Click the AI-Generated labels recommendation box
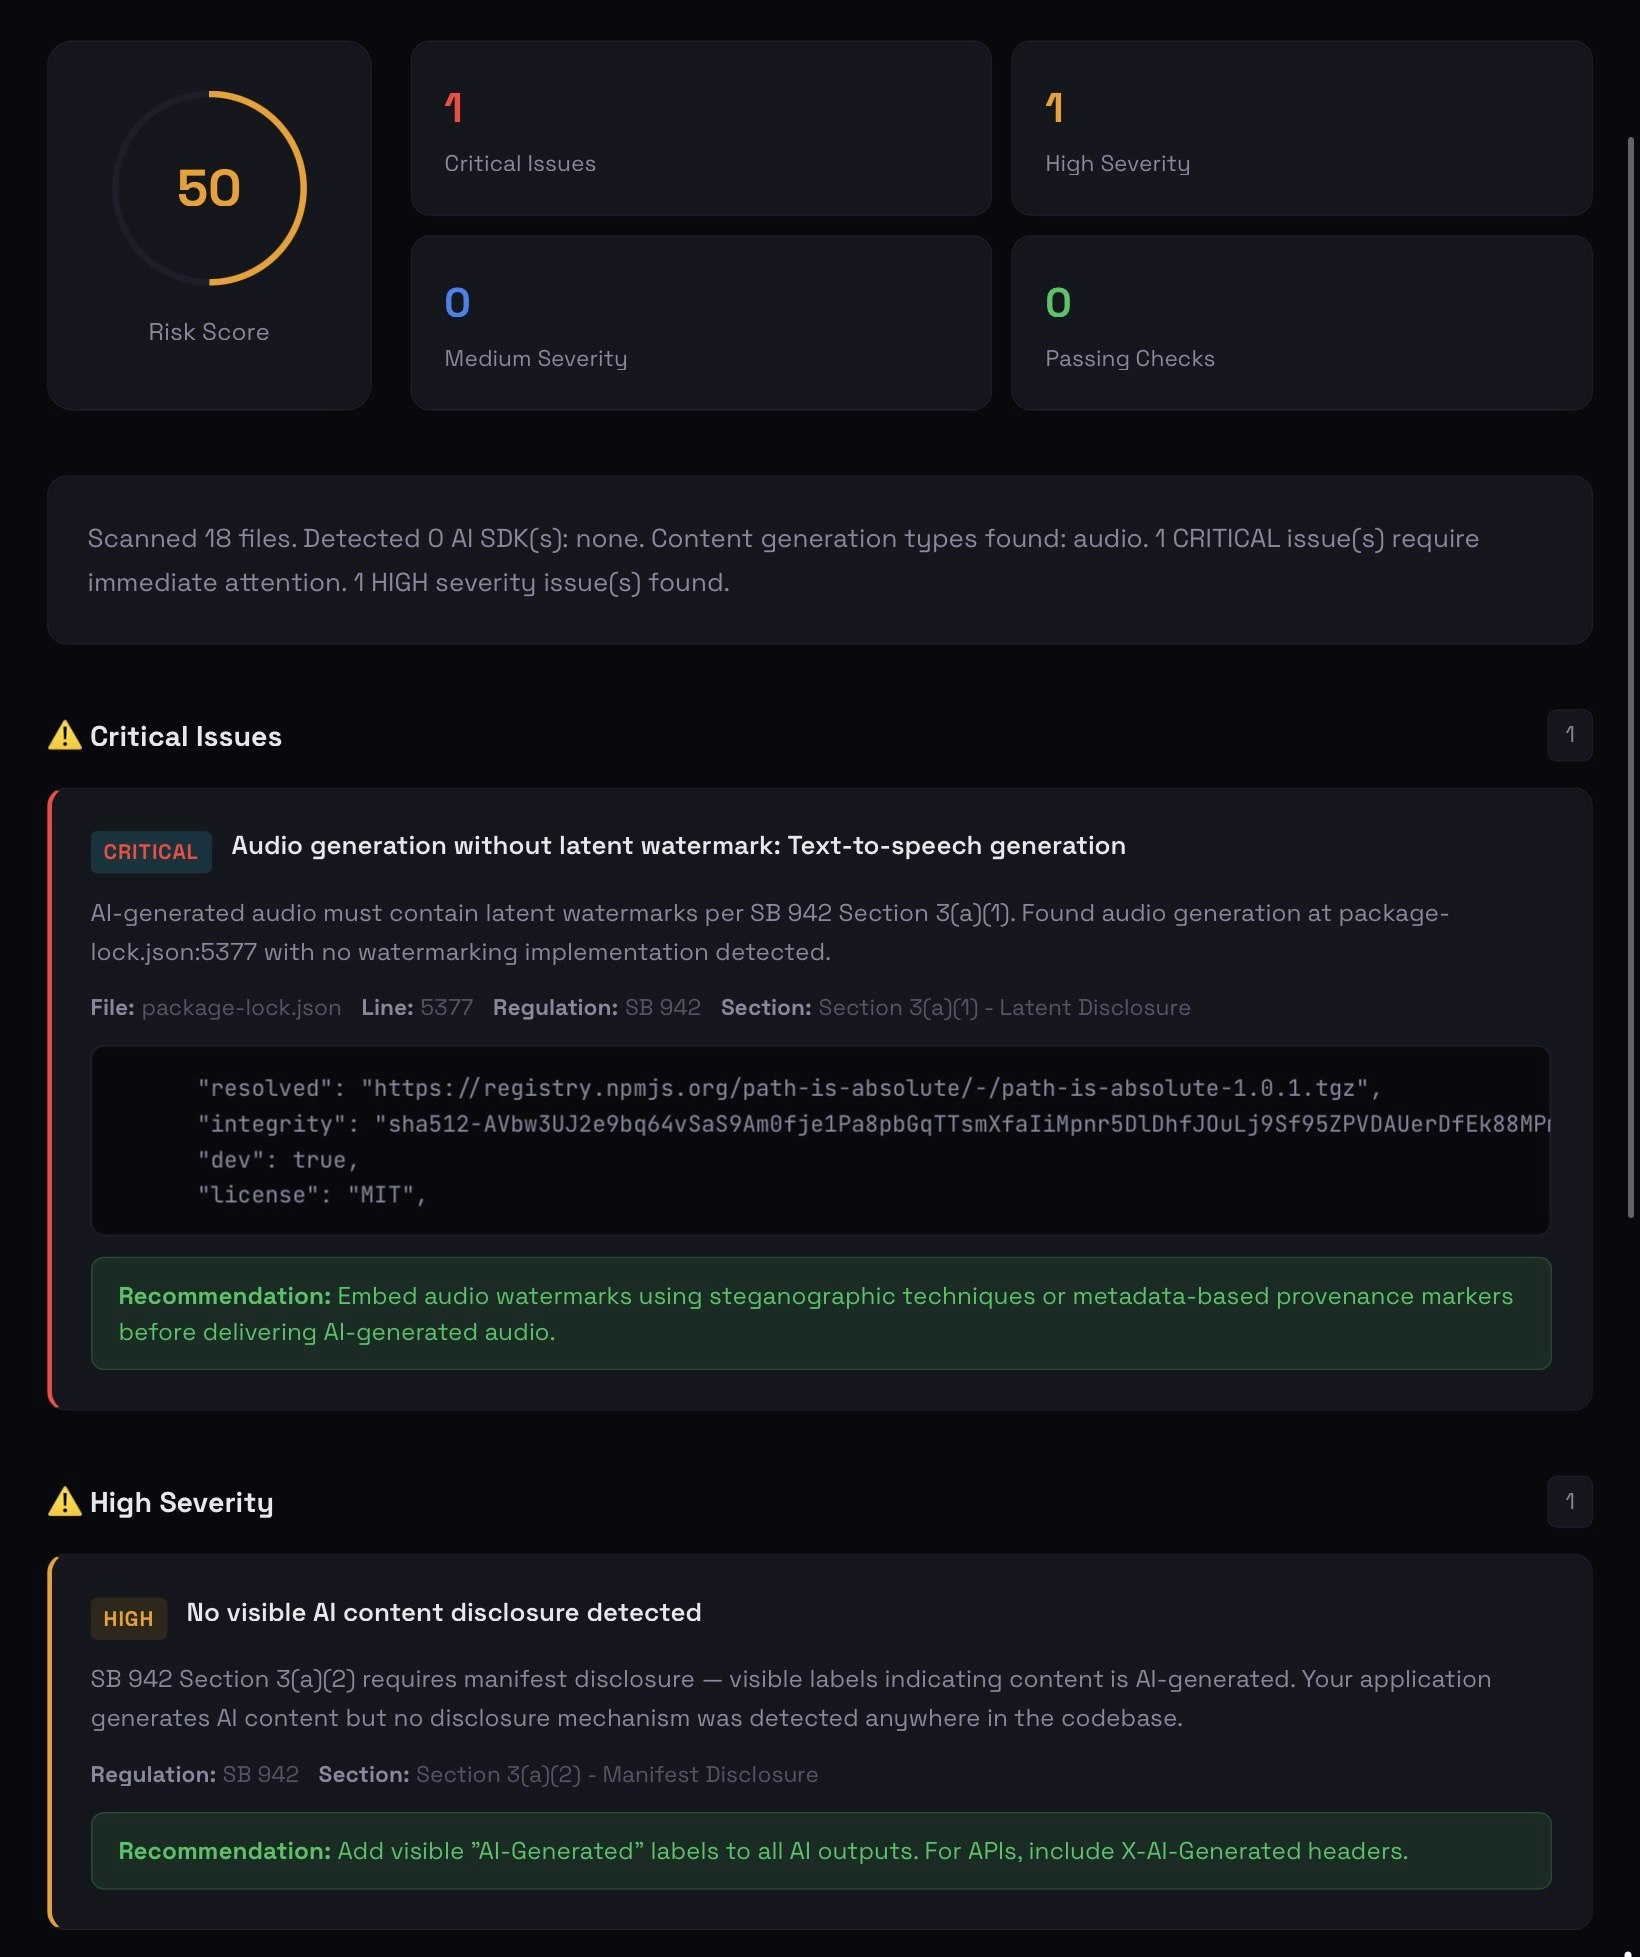 [820, 1851]
